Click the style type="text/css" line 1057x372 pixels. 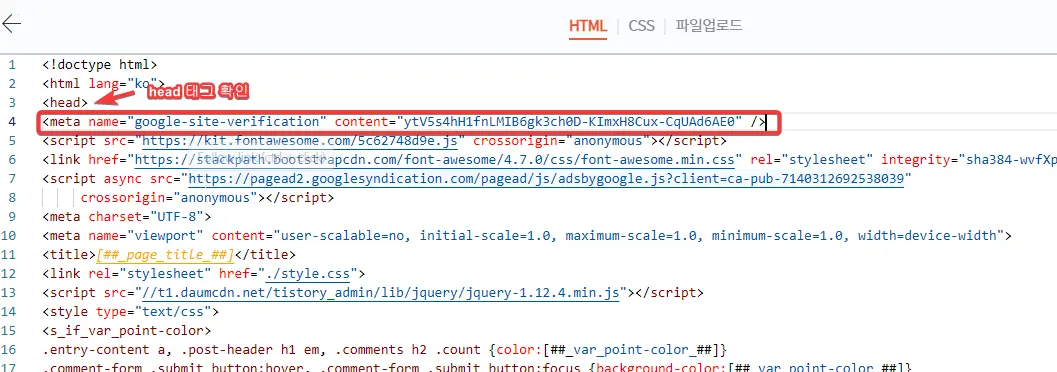(x=130, y=311)
